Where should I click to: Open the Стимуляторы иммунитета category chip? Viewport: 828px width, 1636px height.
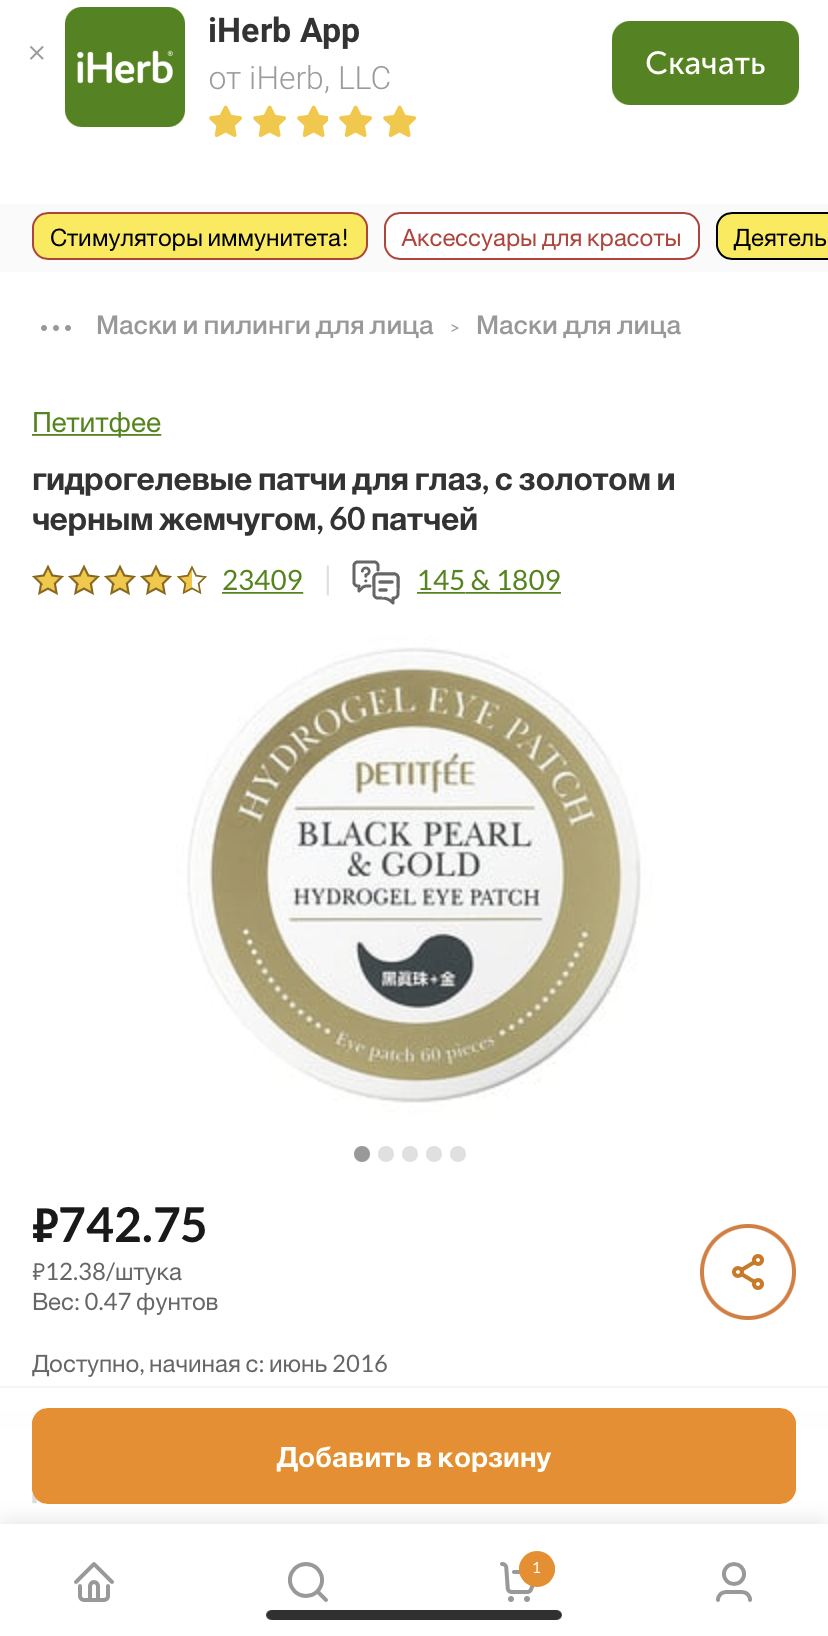click(200, 237)
